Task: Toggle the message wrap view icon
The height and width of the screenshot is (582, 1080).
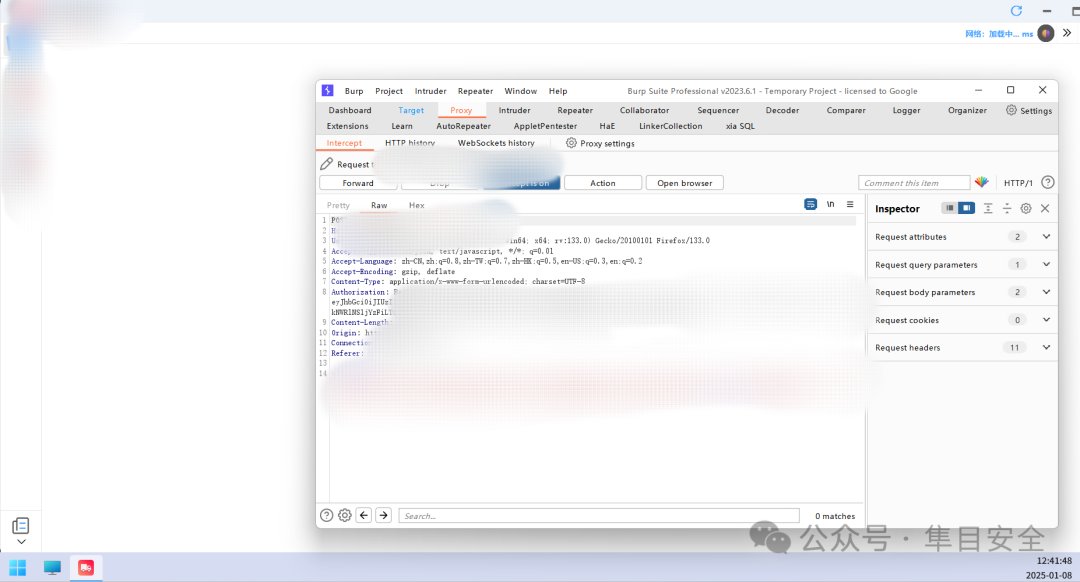Action: [811, 205]
